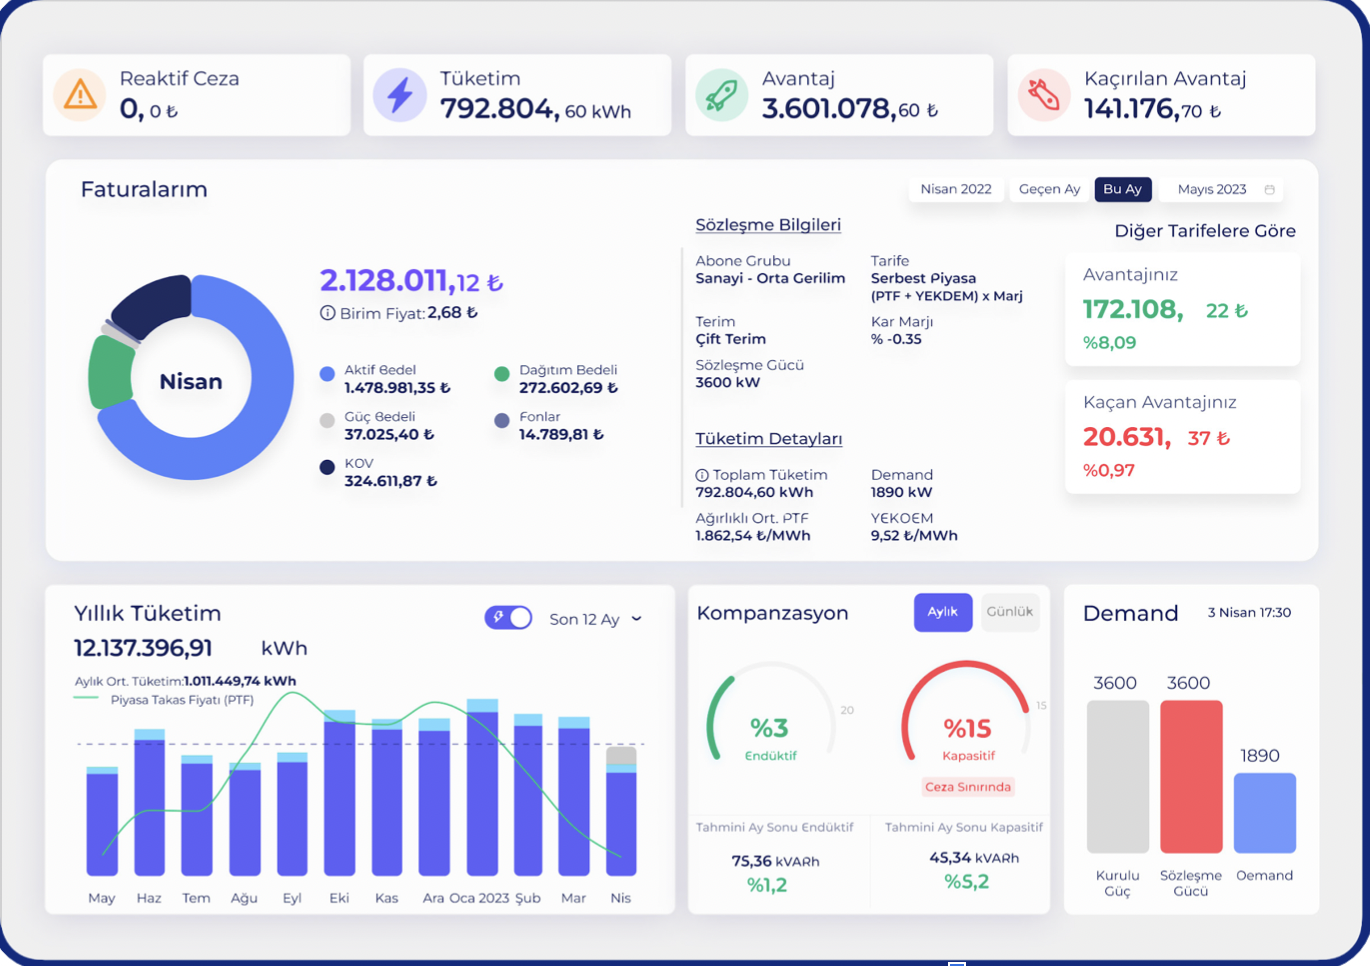Click the Tüketim lightning bolt icon
Image resolution: width=1370 pixels, height=966 pixels.
coord(400,95)
